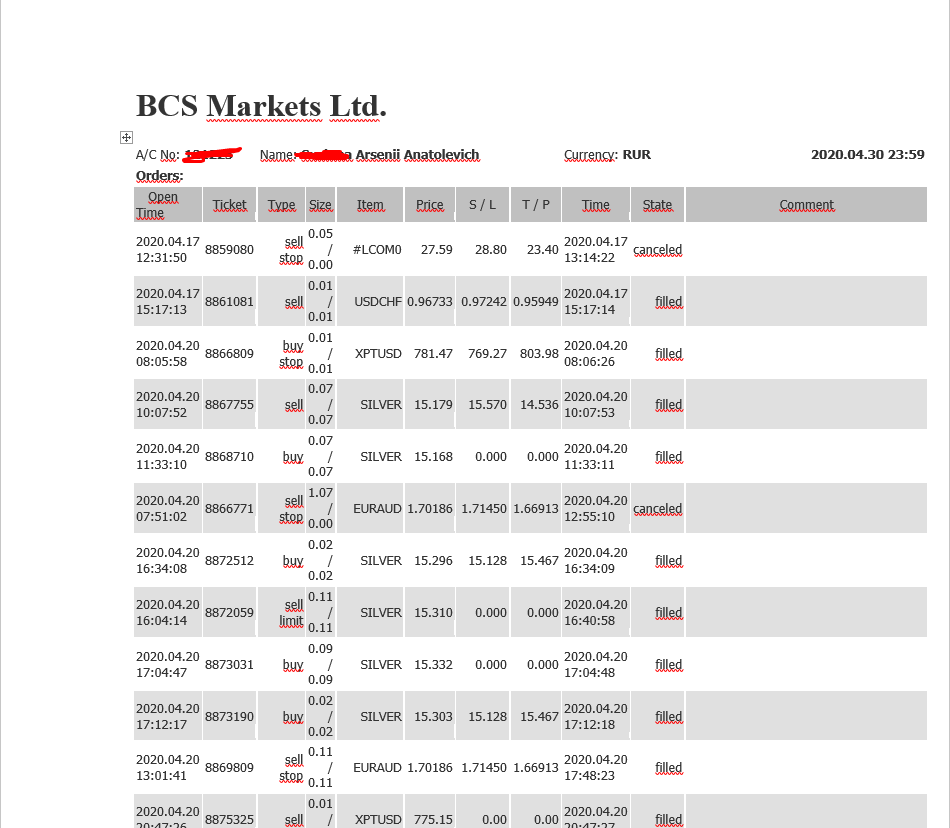Viewport: 950px width, 828px height.
Task: Click canceled state of order 8859080
Action: [x=657, y=250]
